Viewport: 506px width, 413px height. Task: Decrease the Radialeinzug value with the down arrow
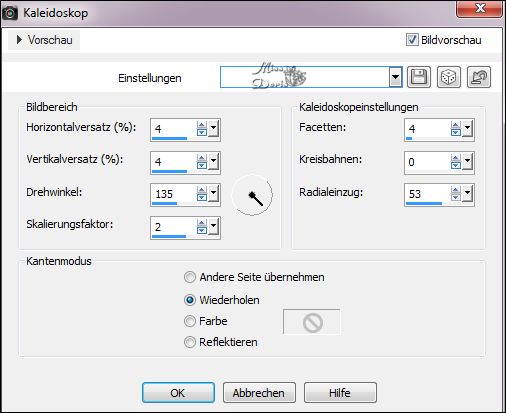click(x=455, y=197)
